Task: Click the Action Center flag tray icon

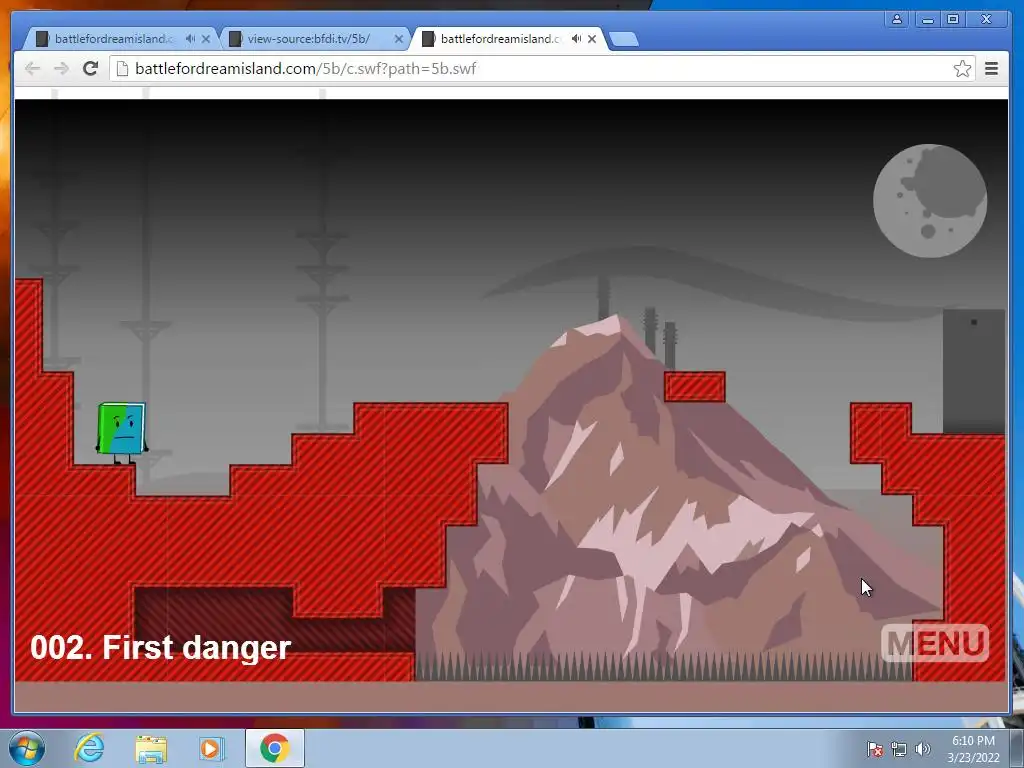Action: [x=874, y=749]
